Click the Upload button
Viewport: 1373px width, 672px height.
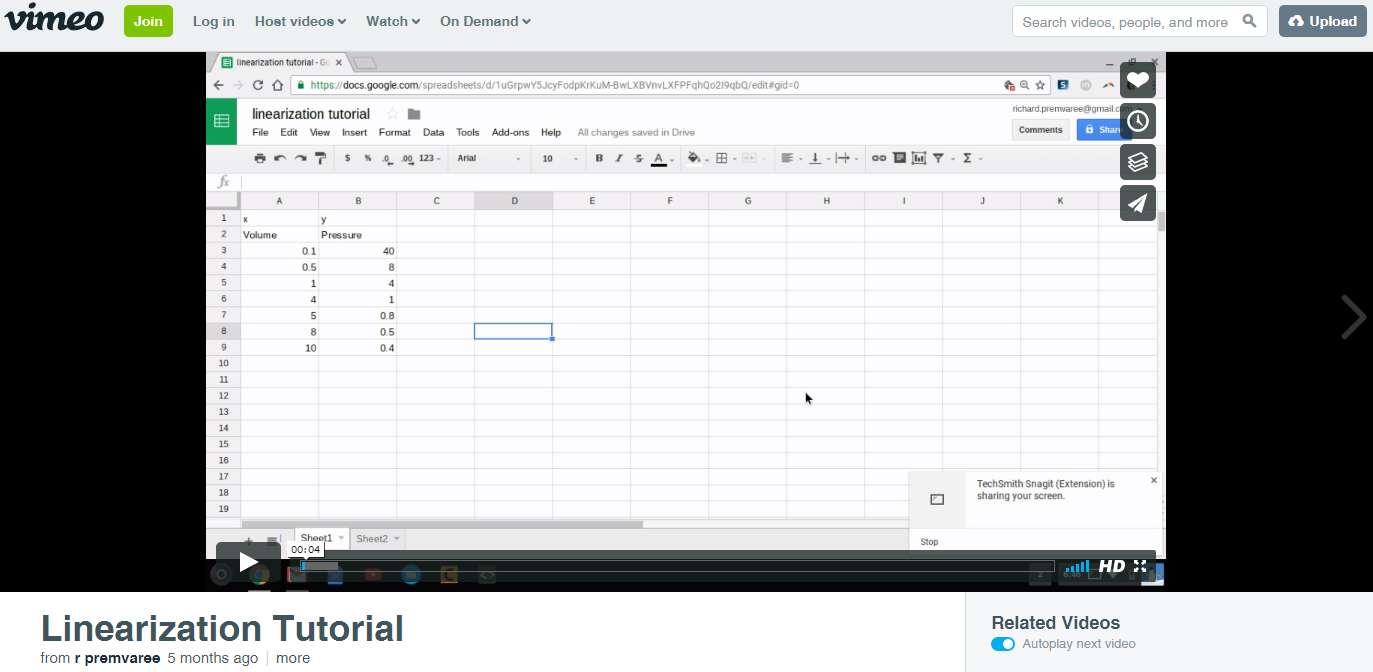[x=1322, y=21]
